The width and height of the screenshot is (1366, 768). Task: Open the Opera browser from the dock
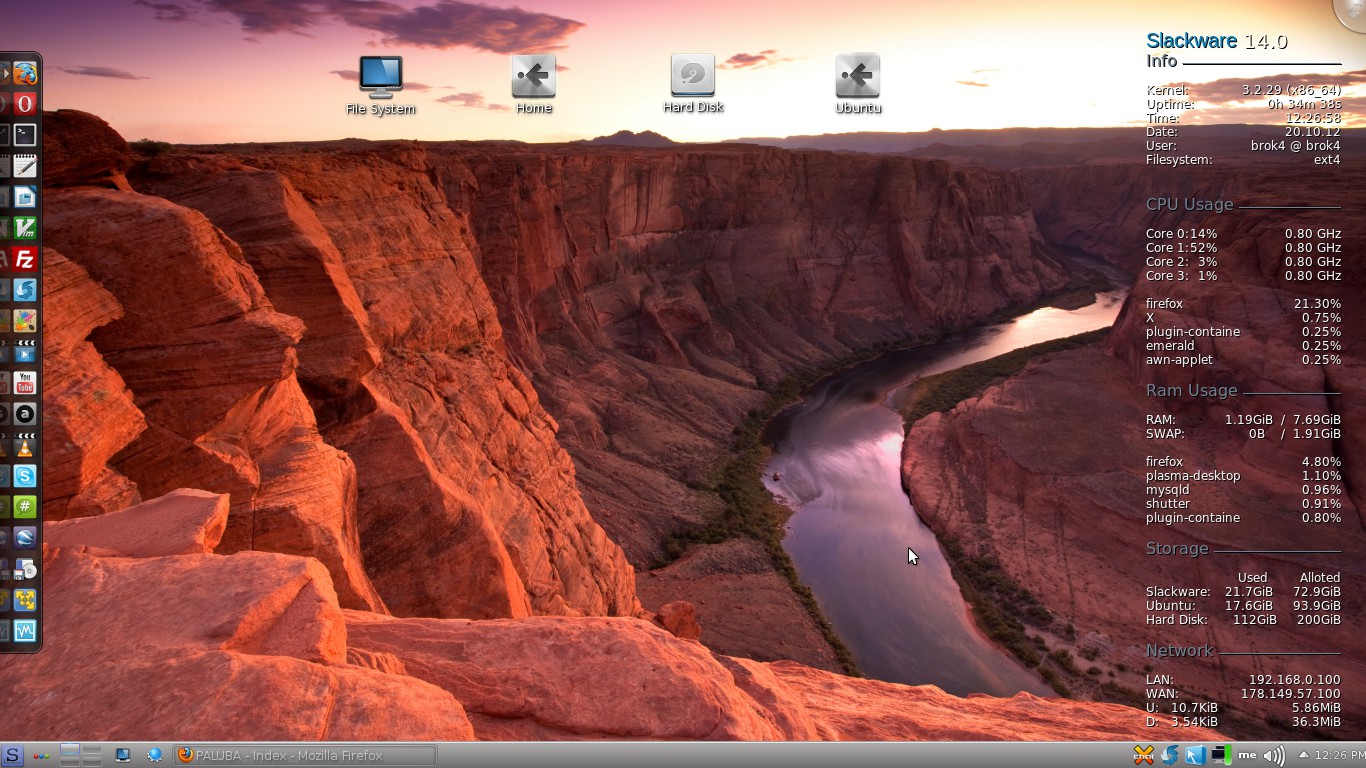coord(25,103)
